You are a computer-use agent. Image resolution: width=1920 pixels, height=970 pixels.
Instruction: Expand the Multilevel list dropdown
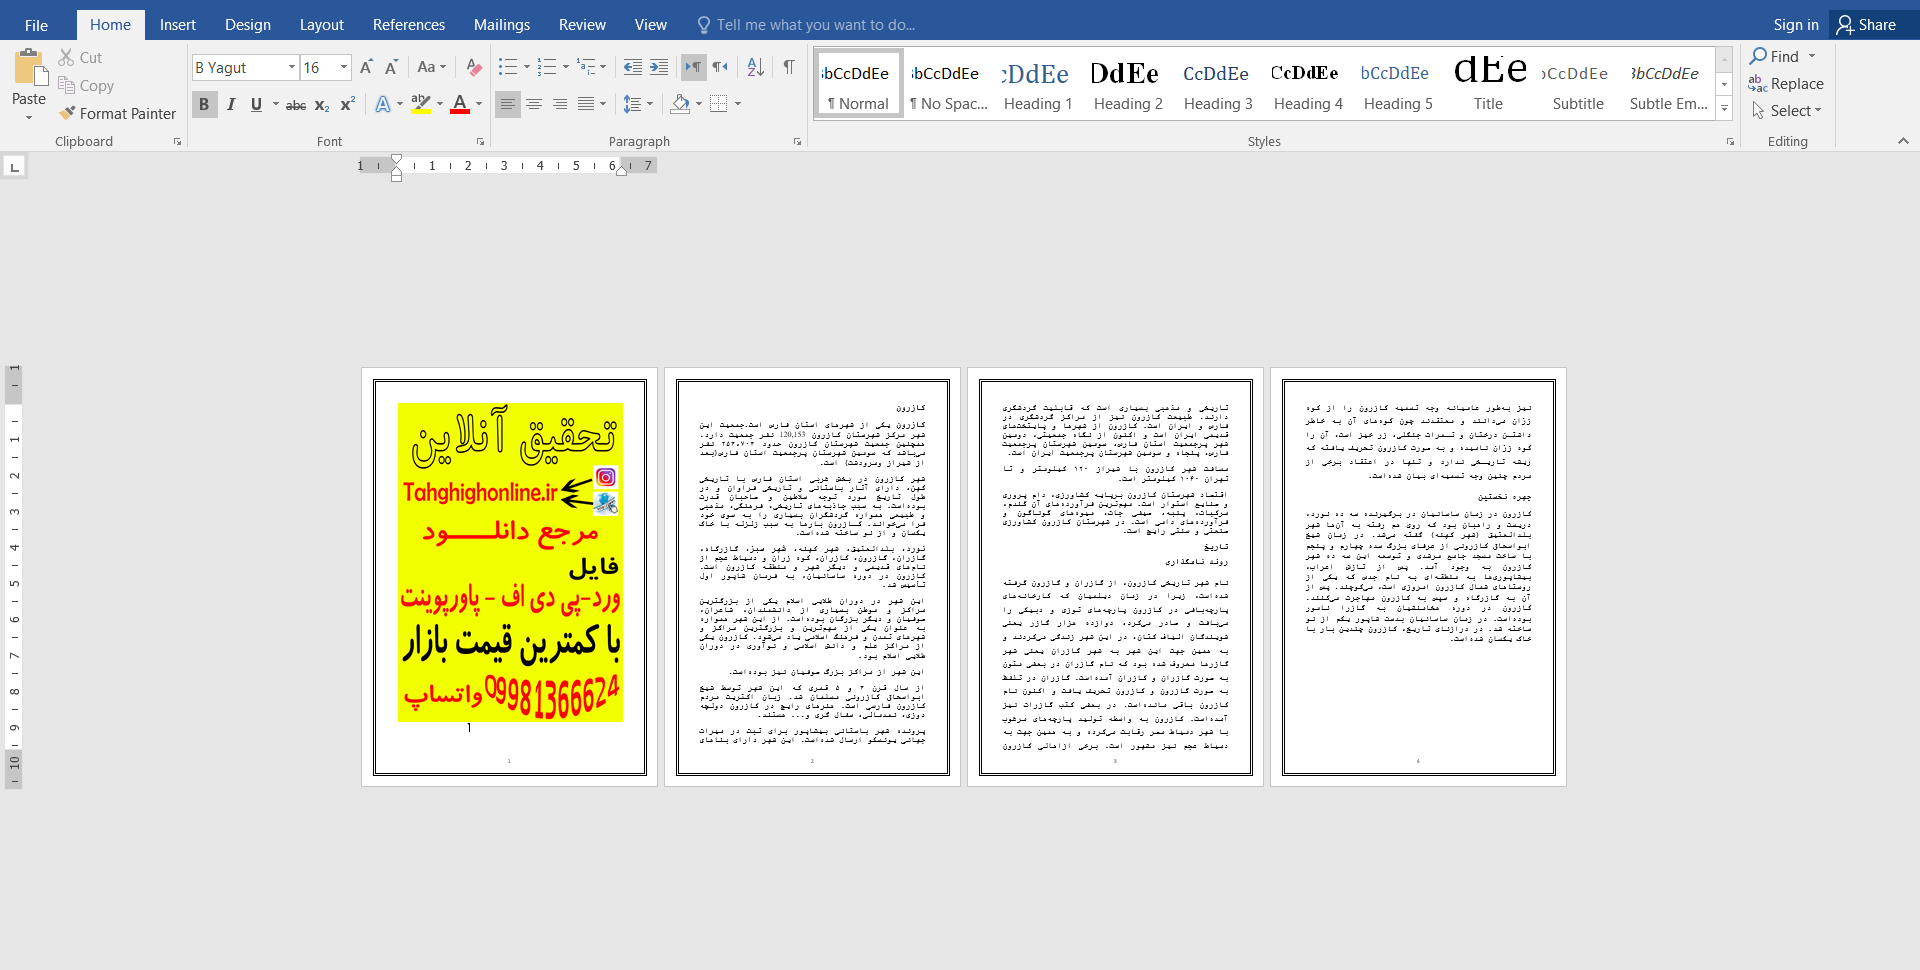(x=603, y=67)
